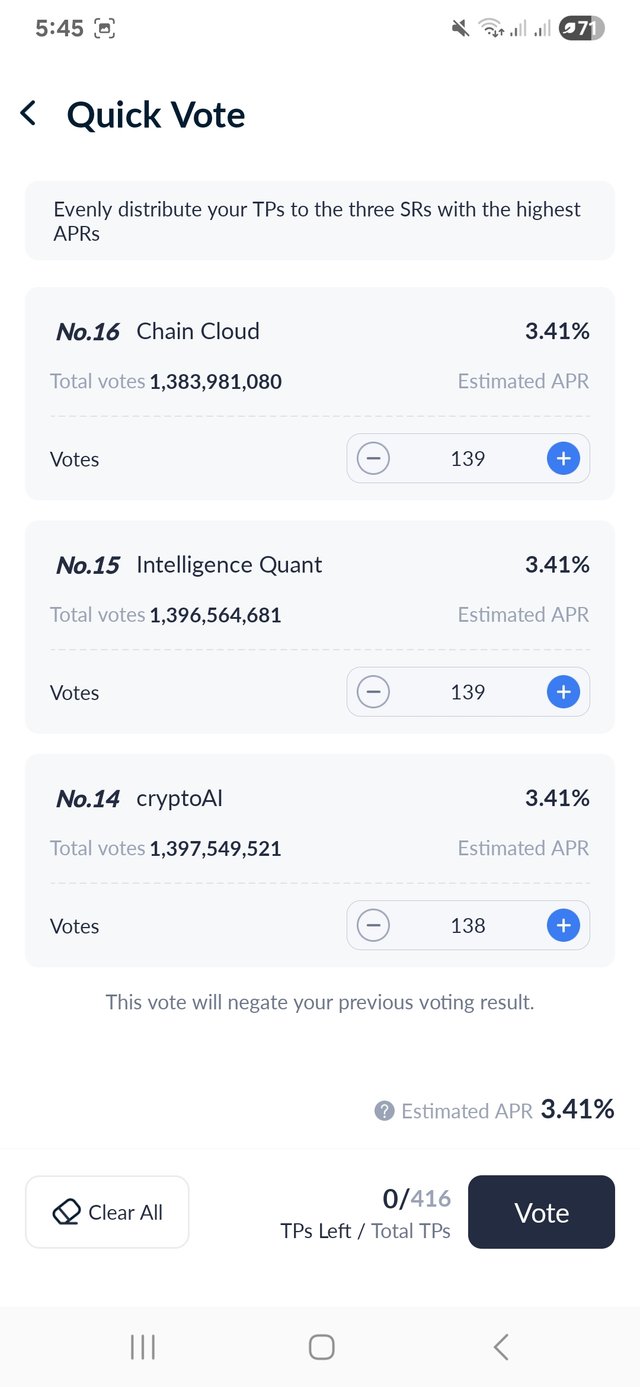Tap the Android navigation back button

click(x=501, y=1347)
